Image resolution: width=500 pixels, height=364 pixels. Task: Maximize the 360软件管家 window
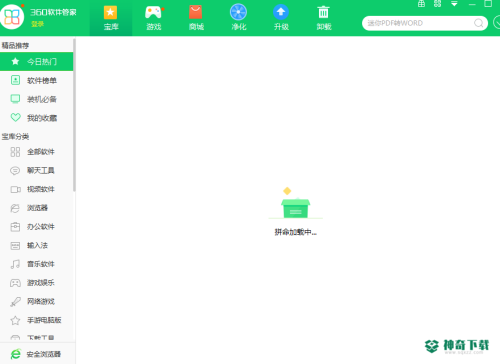(488, 4)
